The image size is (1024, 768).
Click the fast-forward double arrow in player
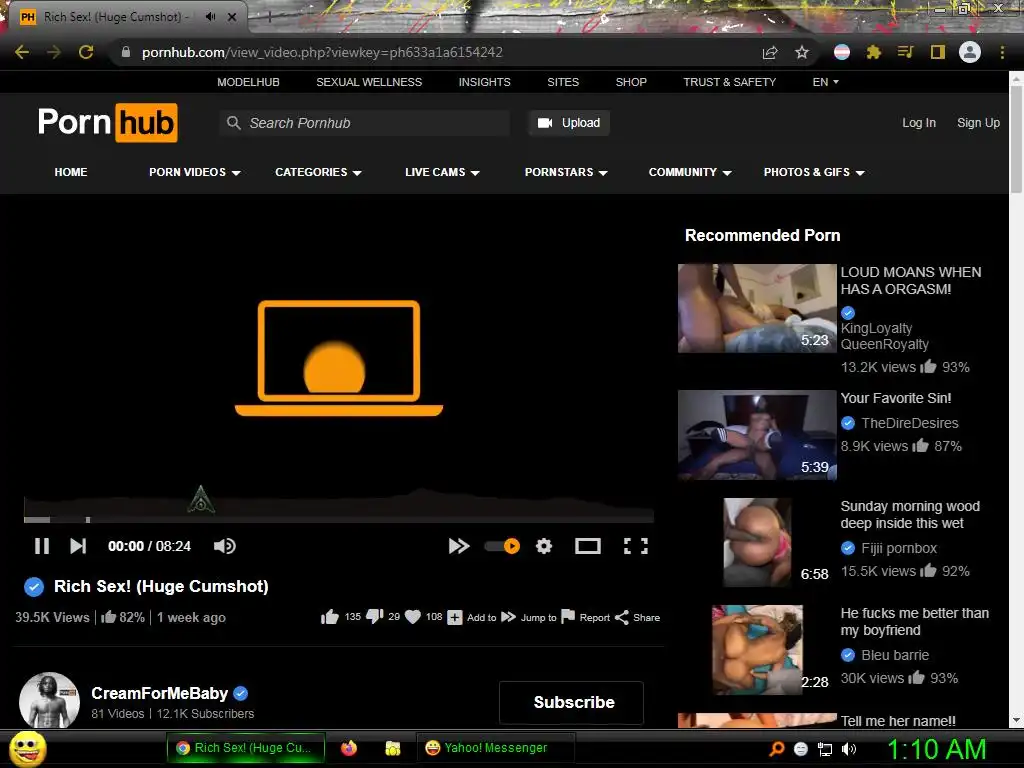pos(458,546)
